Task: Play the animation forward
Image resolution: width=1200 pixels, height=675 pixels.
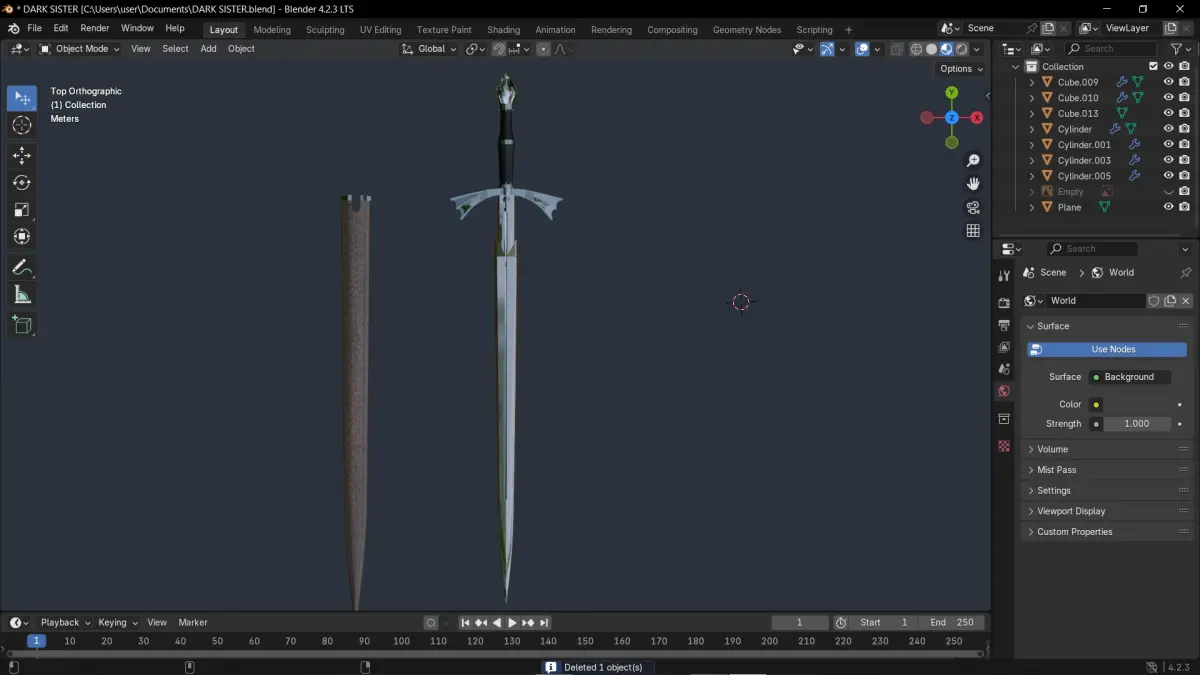Action: click(512, 622)
